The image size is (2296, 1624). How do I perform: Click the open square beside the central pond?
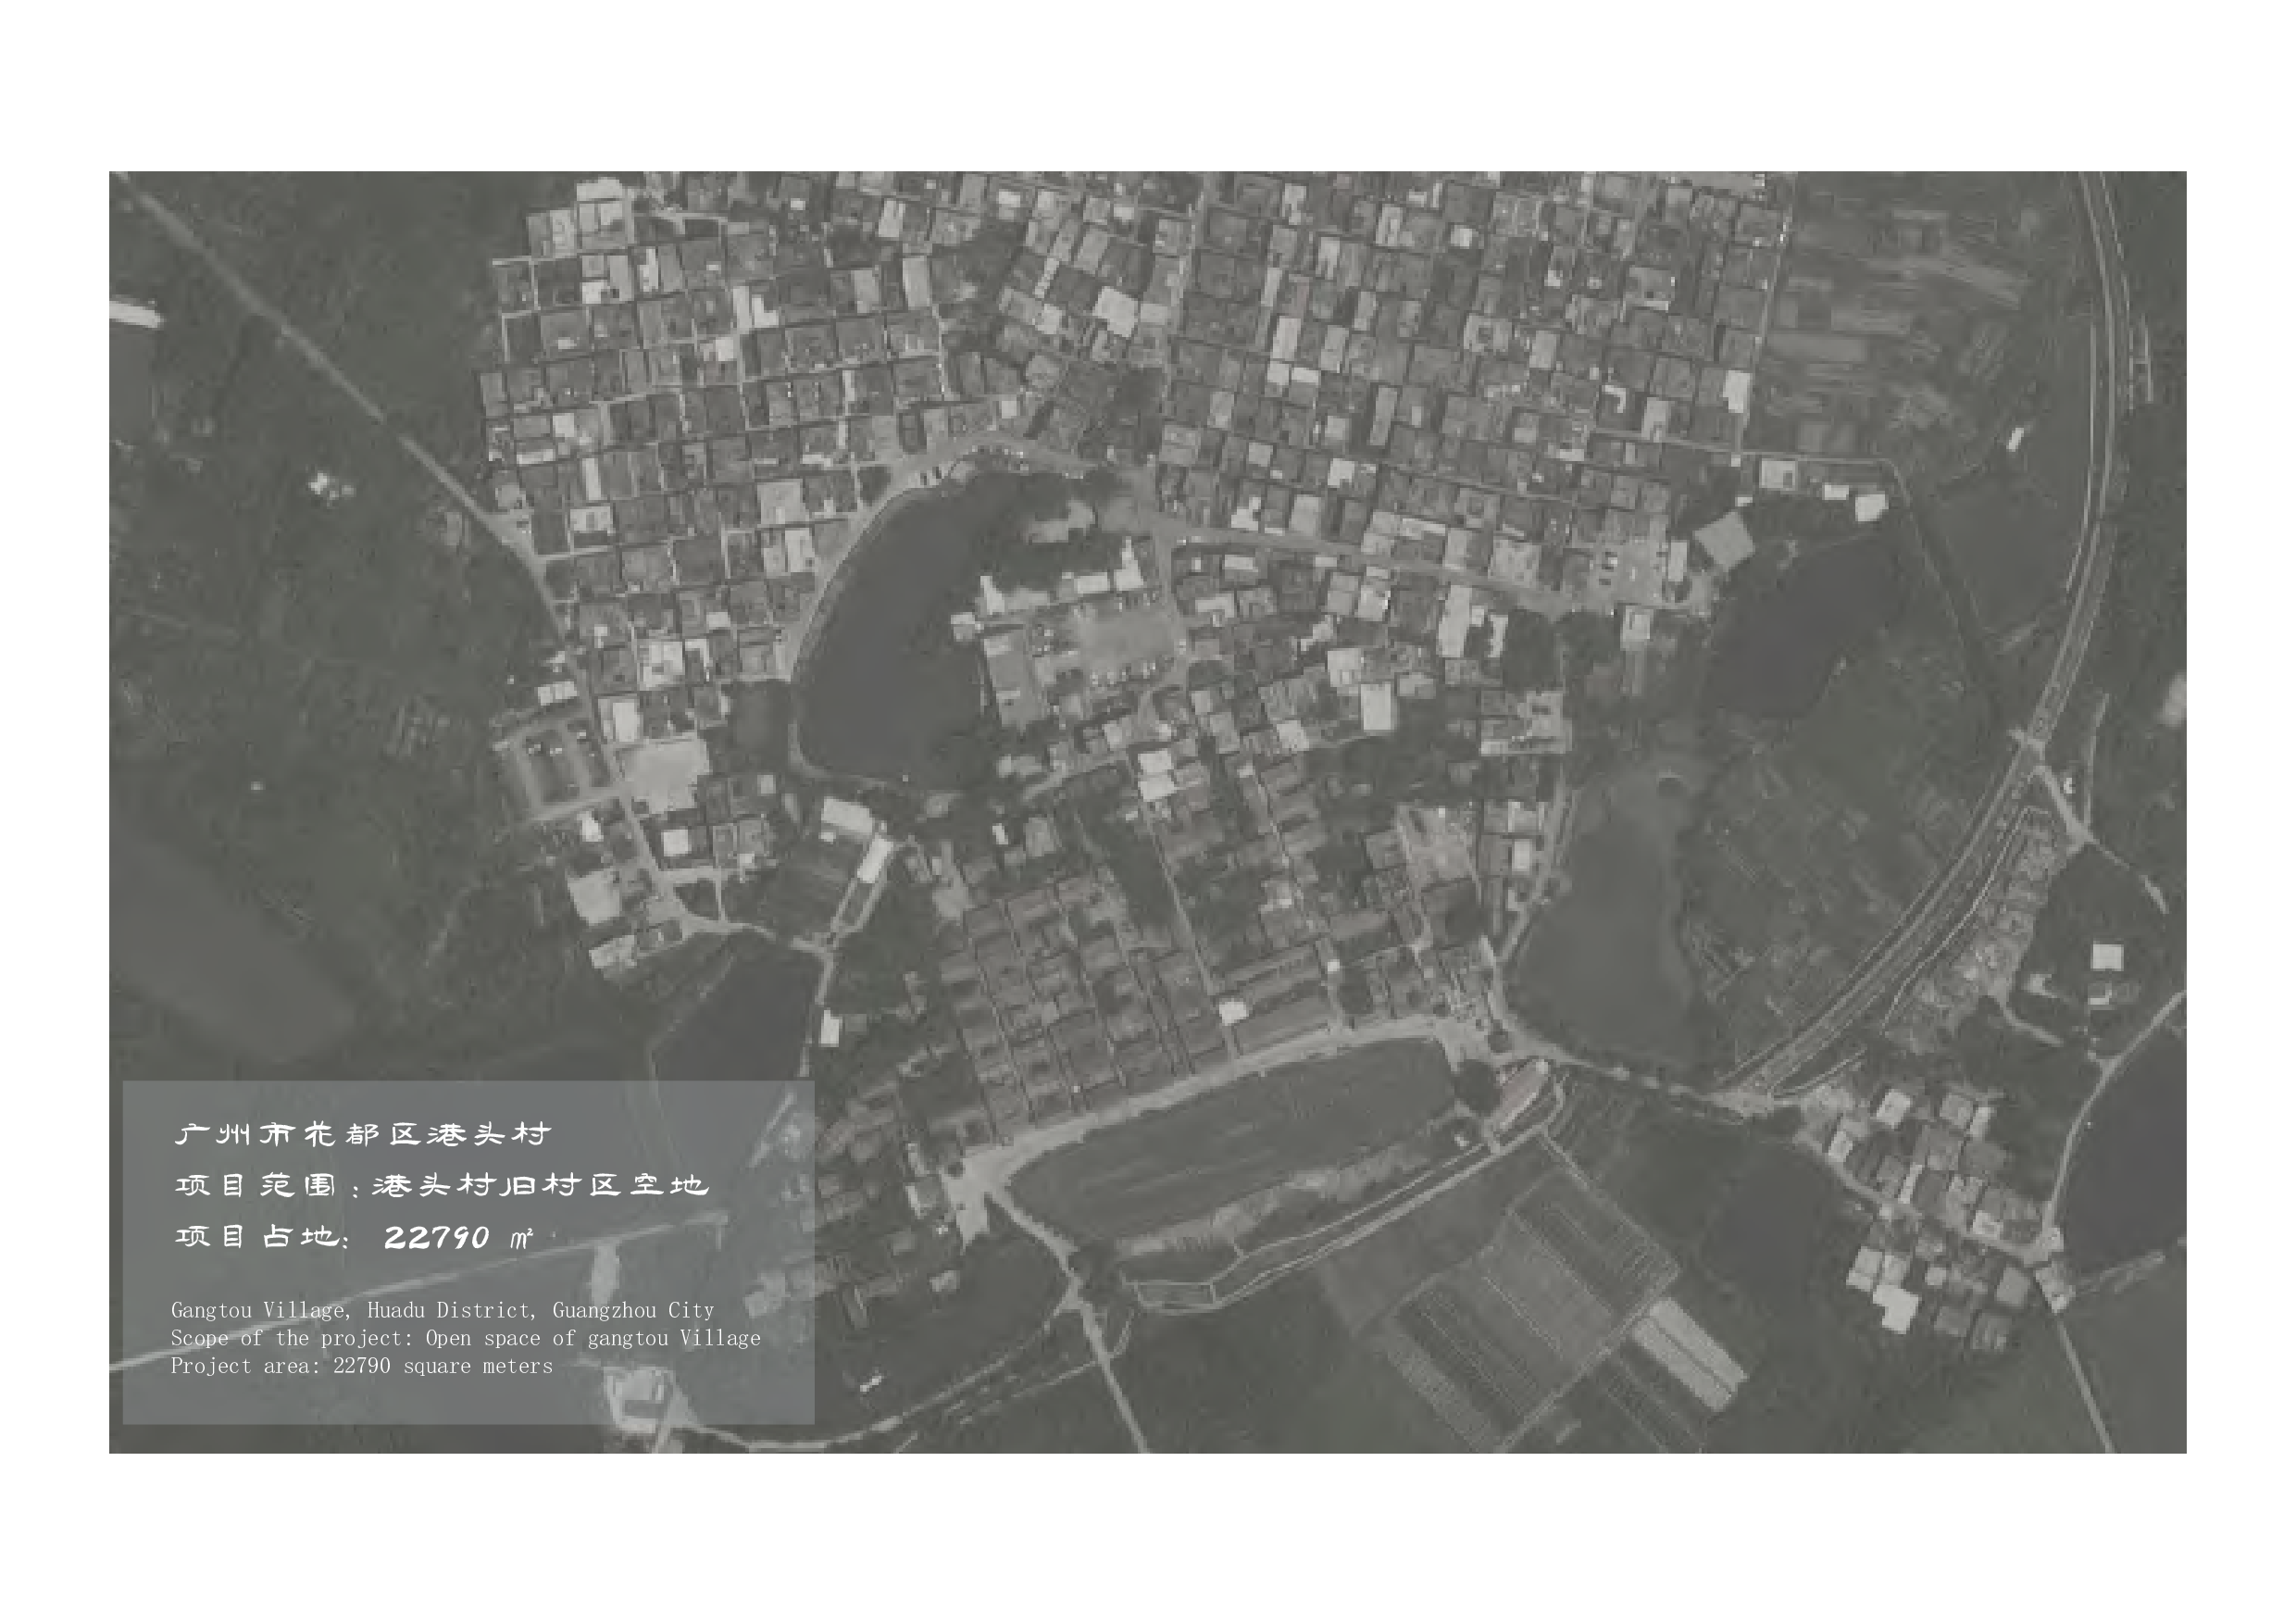[1125, 638]
